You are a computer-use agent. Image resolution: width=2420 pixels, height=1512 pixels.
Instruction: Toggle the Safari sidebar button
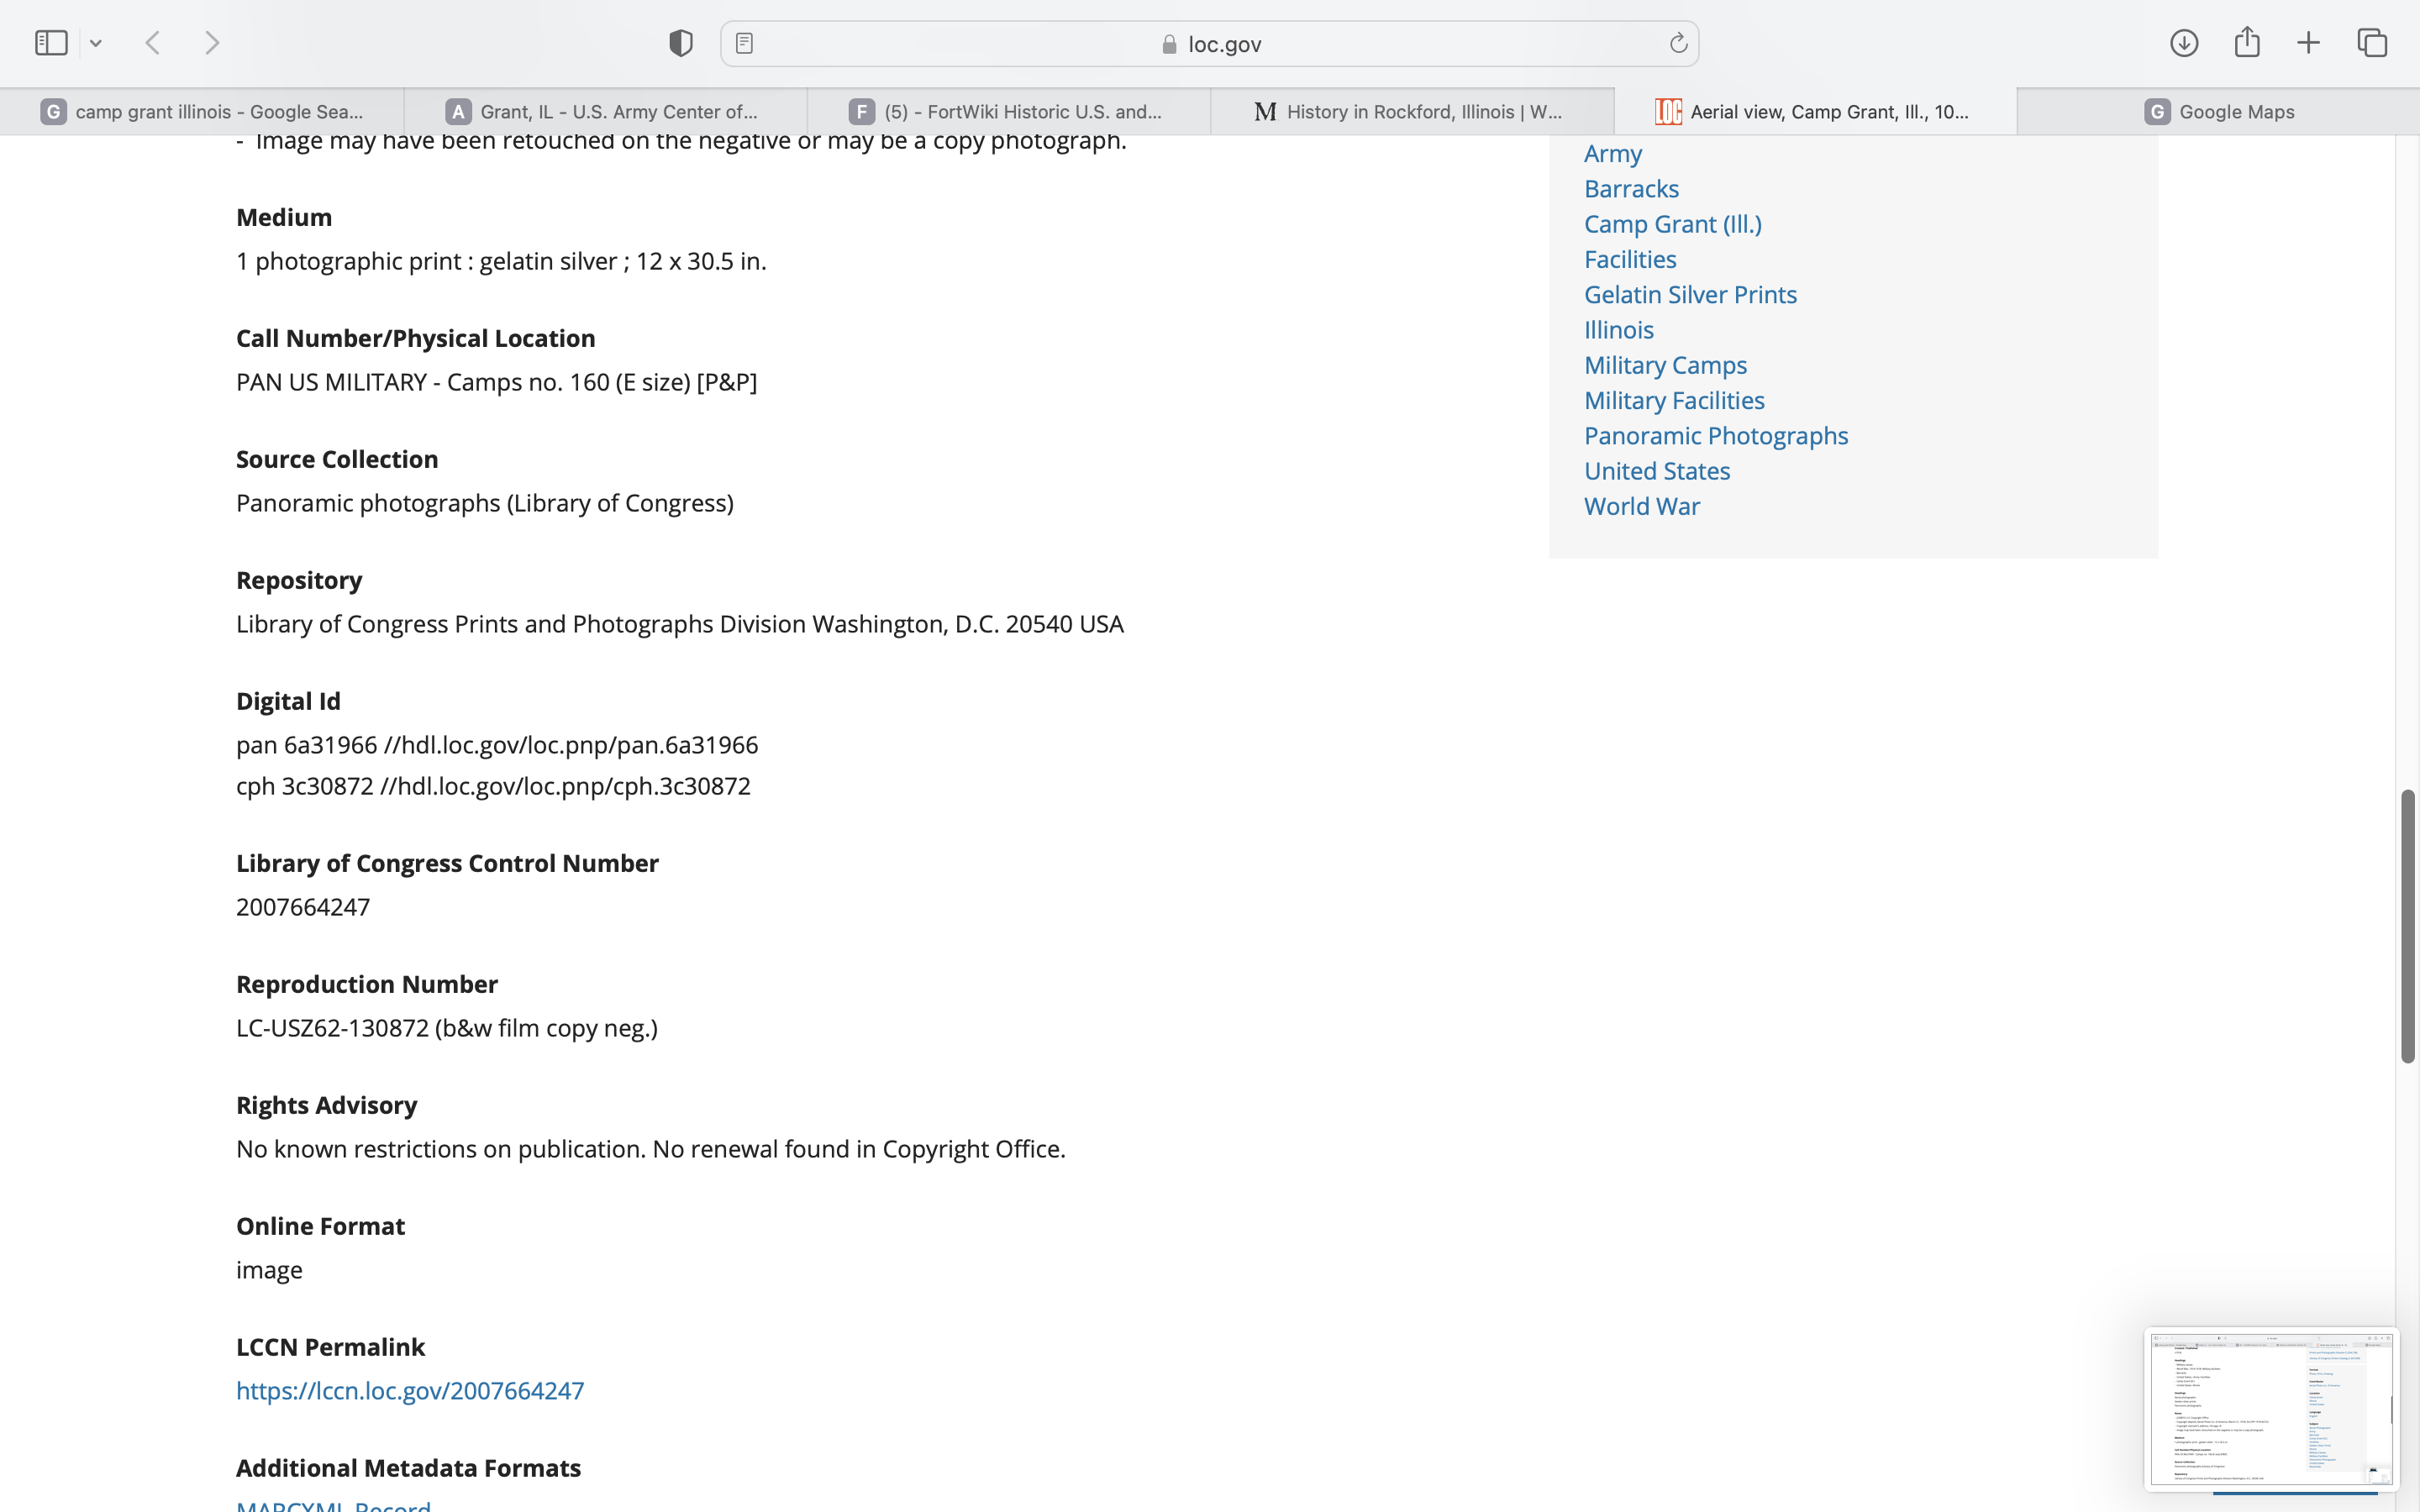point(51,43)
